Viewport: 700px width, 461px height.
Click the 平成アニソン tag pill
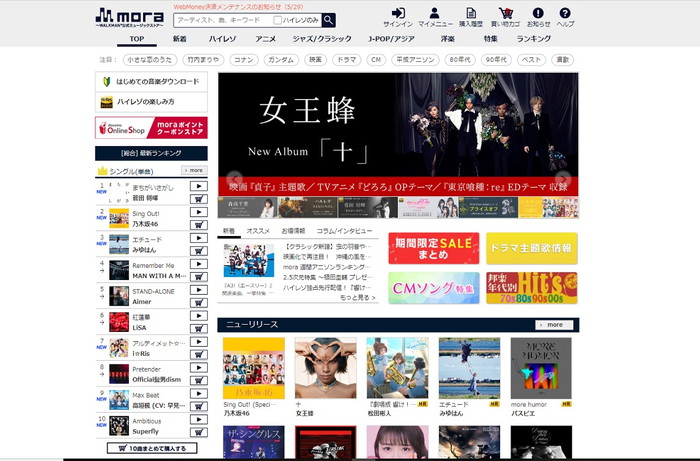415,60
